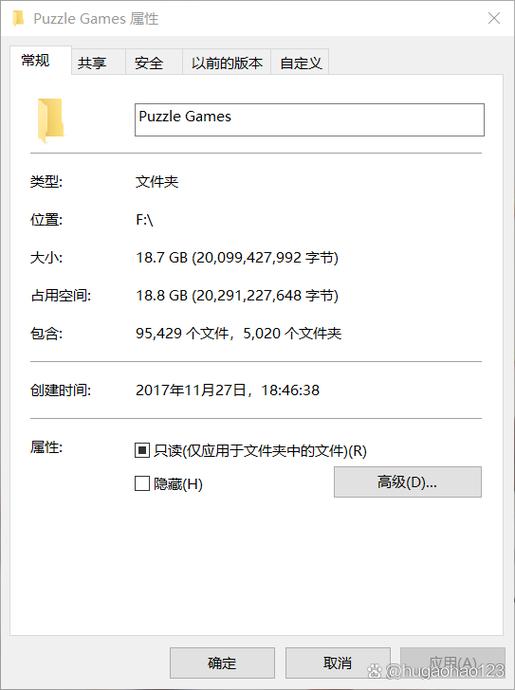Click the type value 文件夹
This screenshot has height=690, width=515.
[x=157, y=182]
